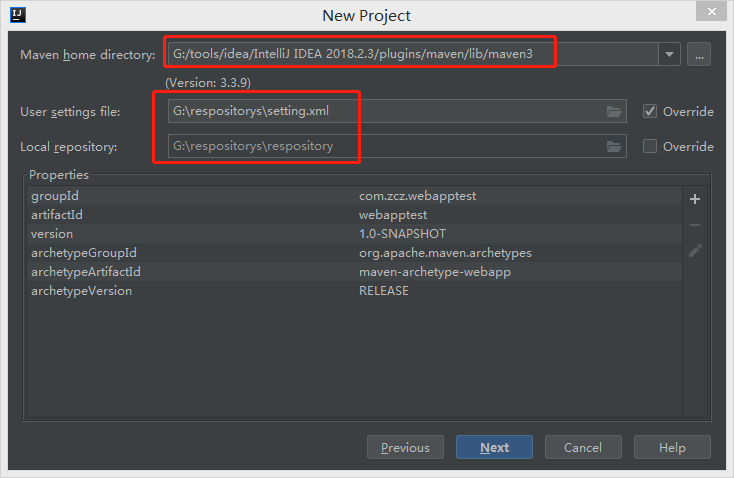Expand the Maven home directory dropdown

(x=669, y=54)
